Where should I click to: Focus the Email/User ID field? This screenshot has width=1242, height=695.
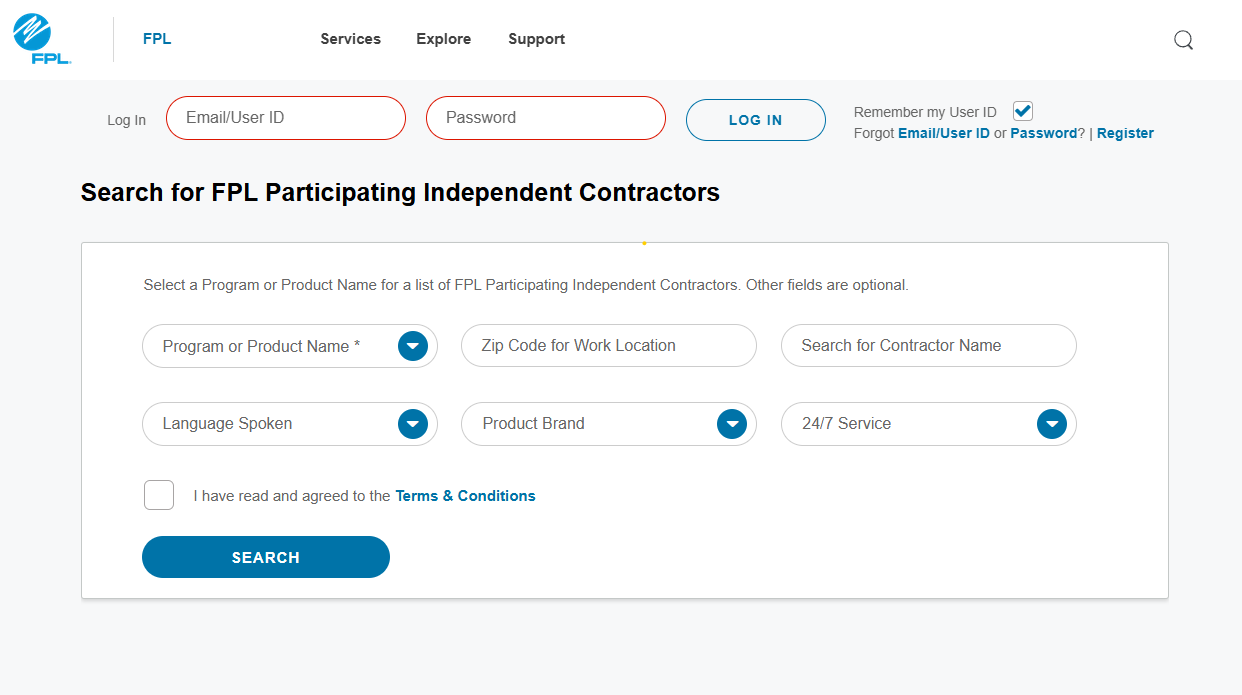pyautogui.click(x=286, y=118)
